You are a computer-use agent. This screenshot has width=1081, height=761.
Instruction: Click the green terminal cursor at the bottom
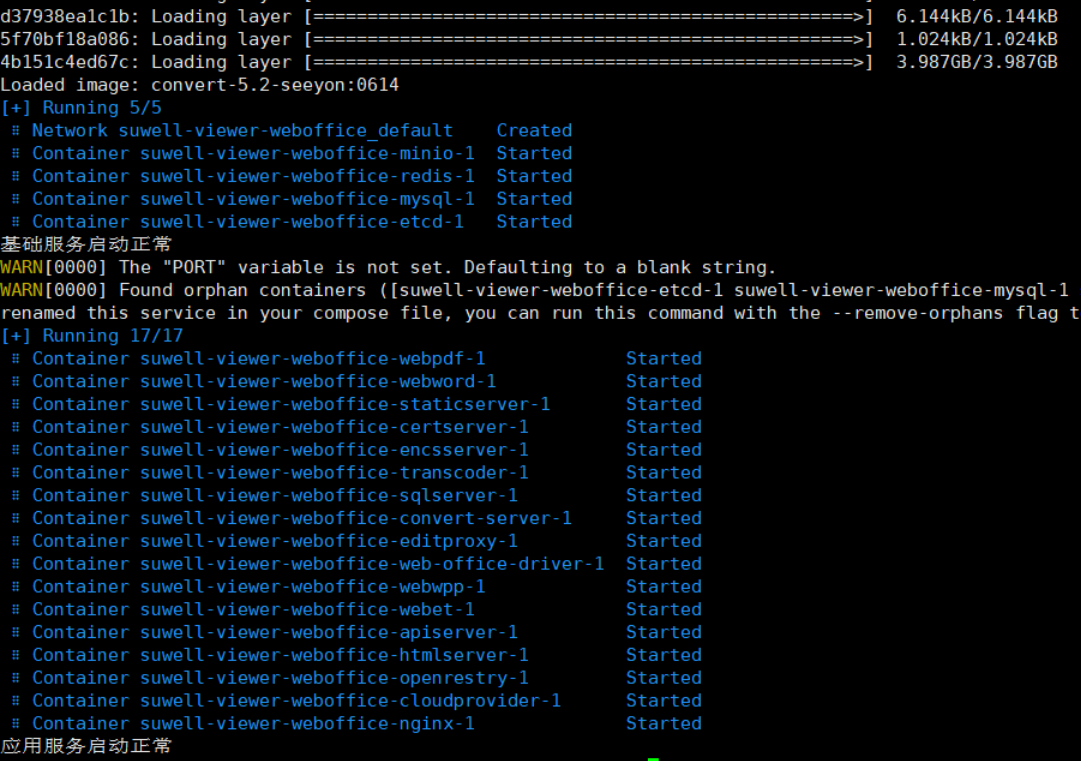(653, 759)
